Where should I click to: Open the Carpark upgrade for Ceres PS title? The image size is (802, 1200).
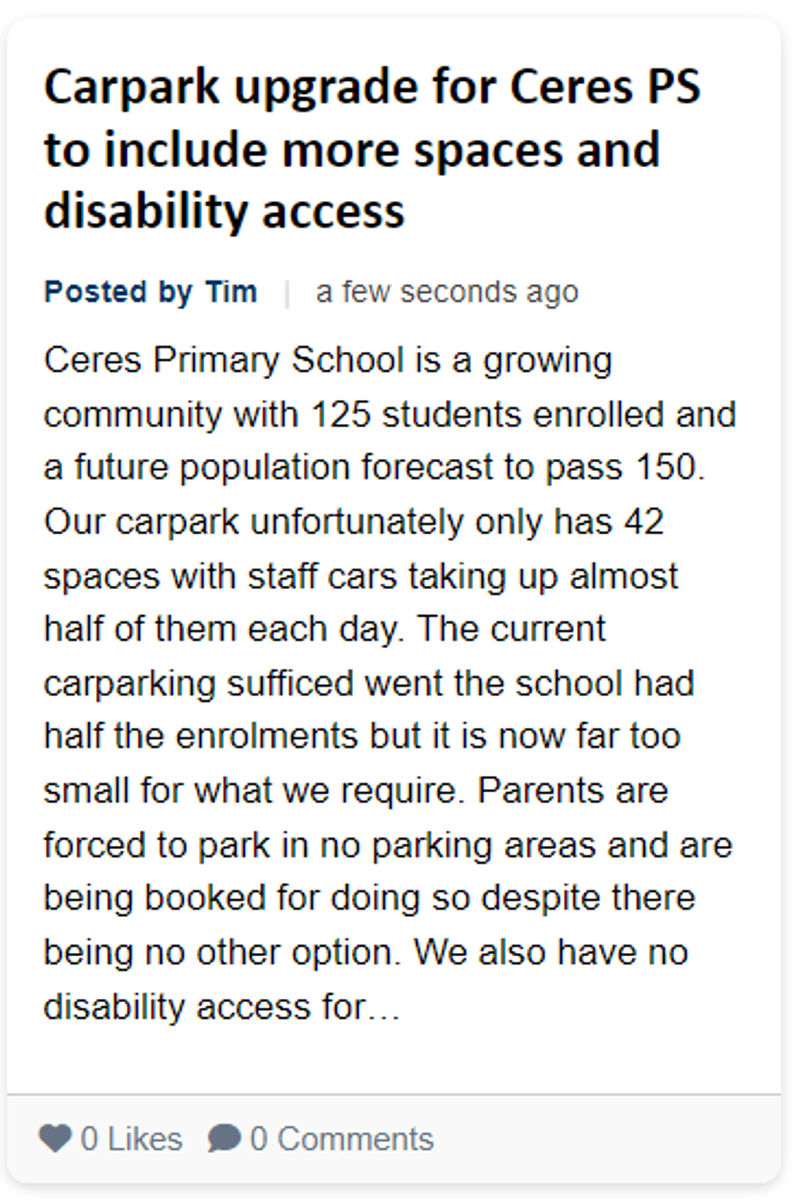(373, 149)
